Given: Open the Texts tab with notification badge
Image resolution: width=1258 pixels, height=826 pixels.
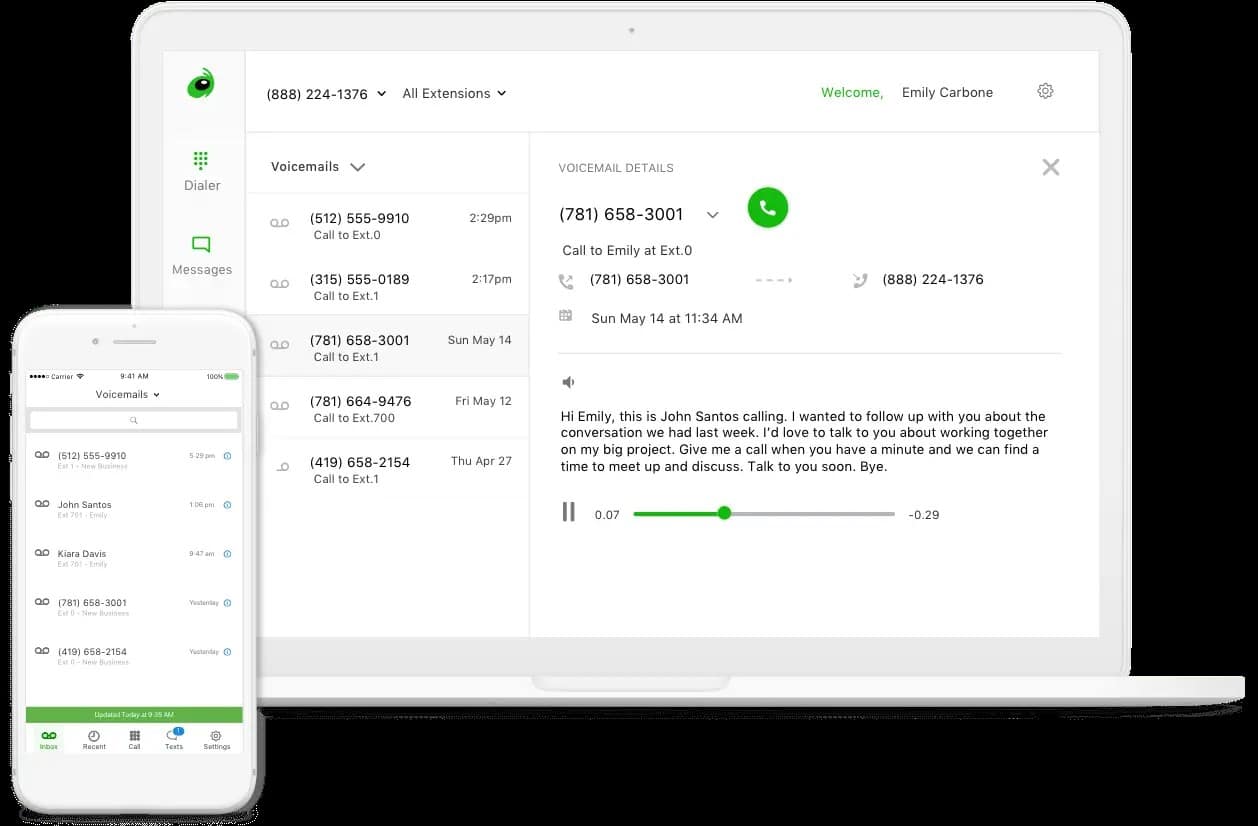Looking at the screenshot, I should pyautogui.click(x=173, y=738).
